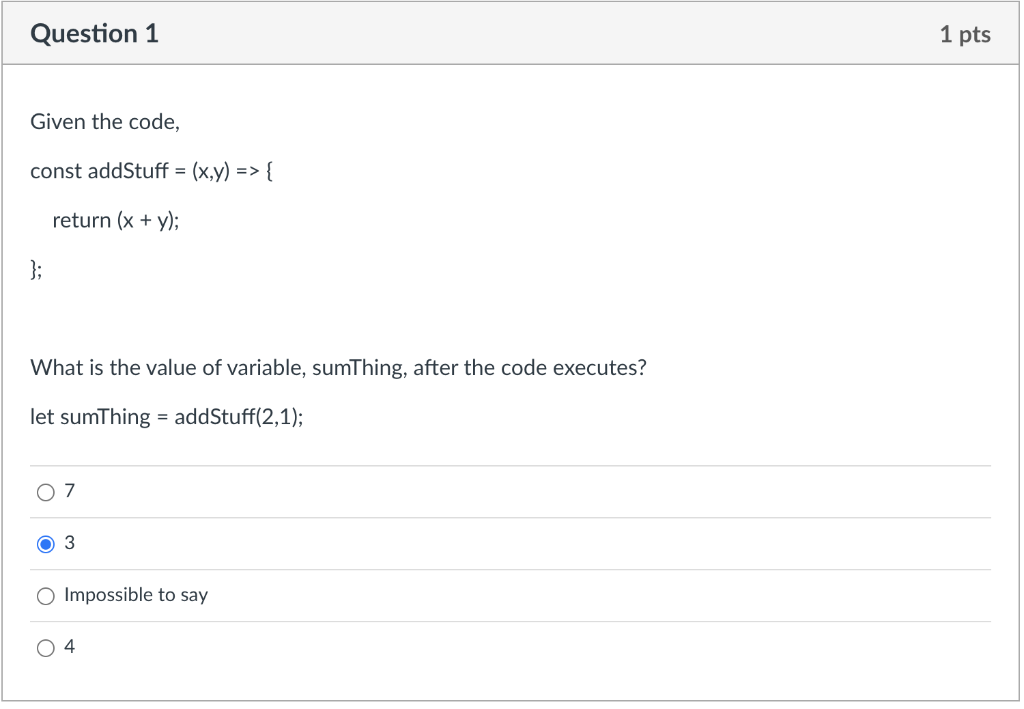
Task: Click the word "return" in the code
Action: tap(82, 221)
